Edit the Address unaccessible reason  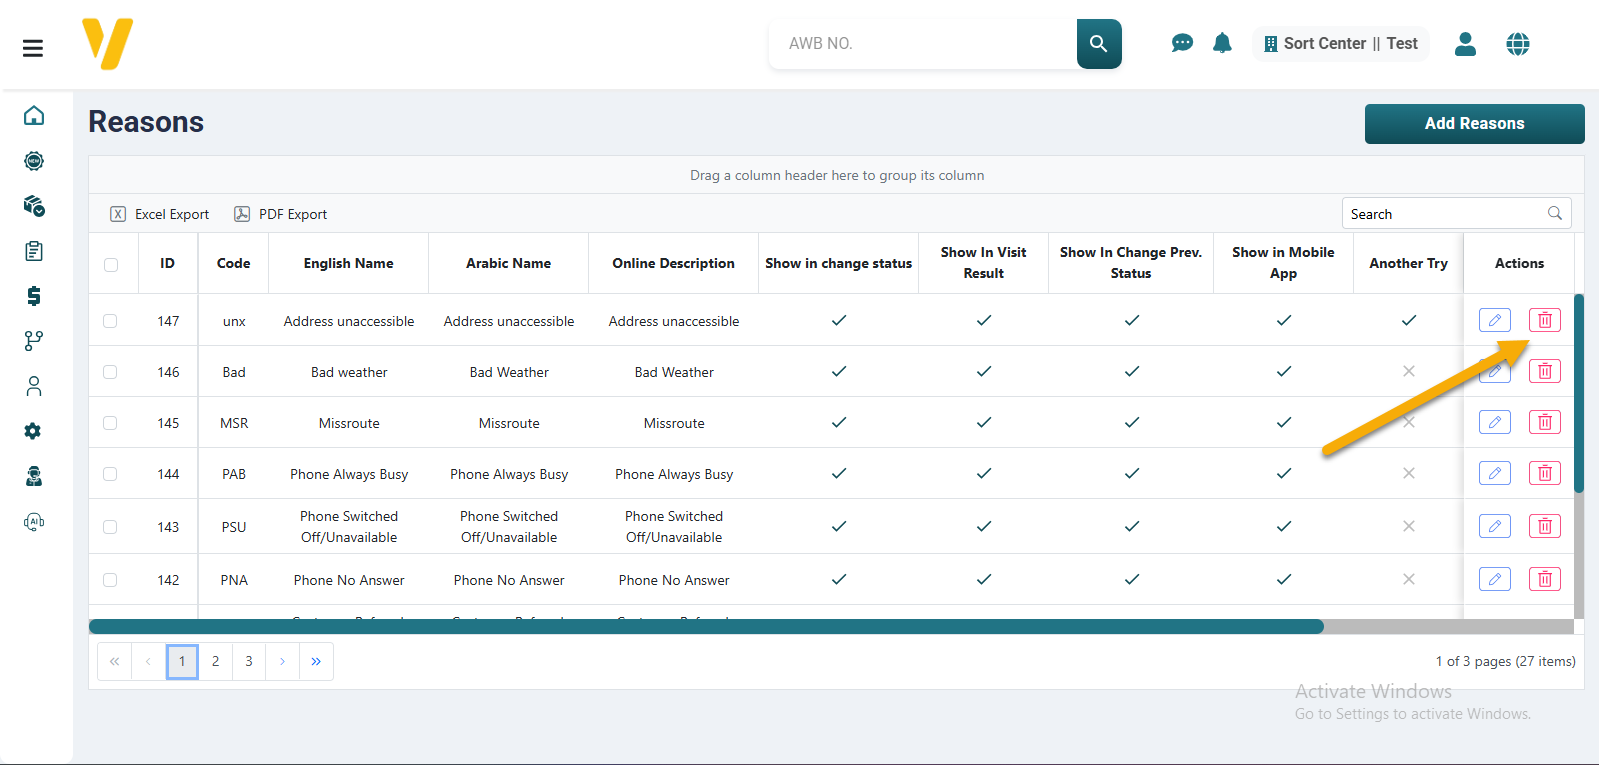(1494, 320)
